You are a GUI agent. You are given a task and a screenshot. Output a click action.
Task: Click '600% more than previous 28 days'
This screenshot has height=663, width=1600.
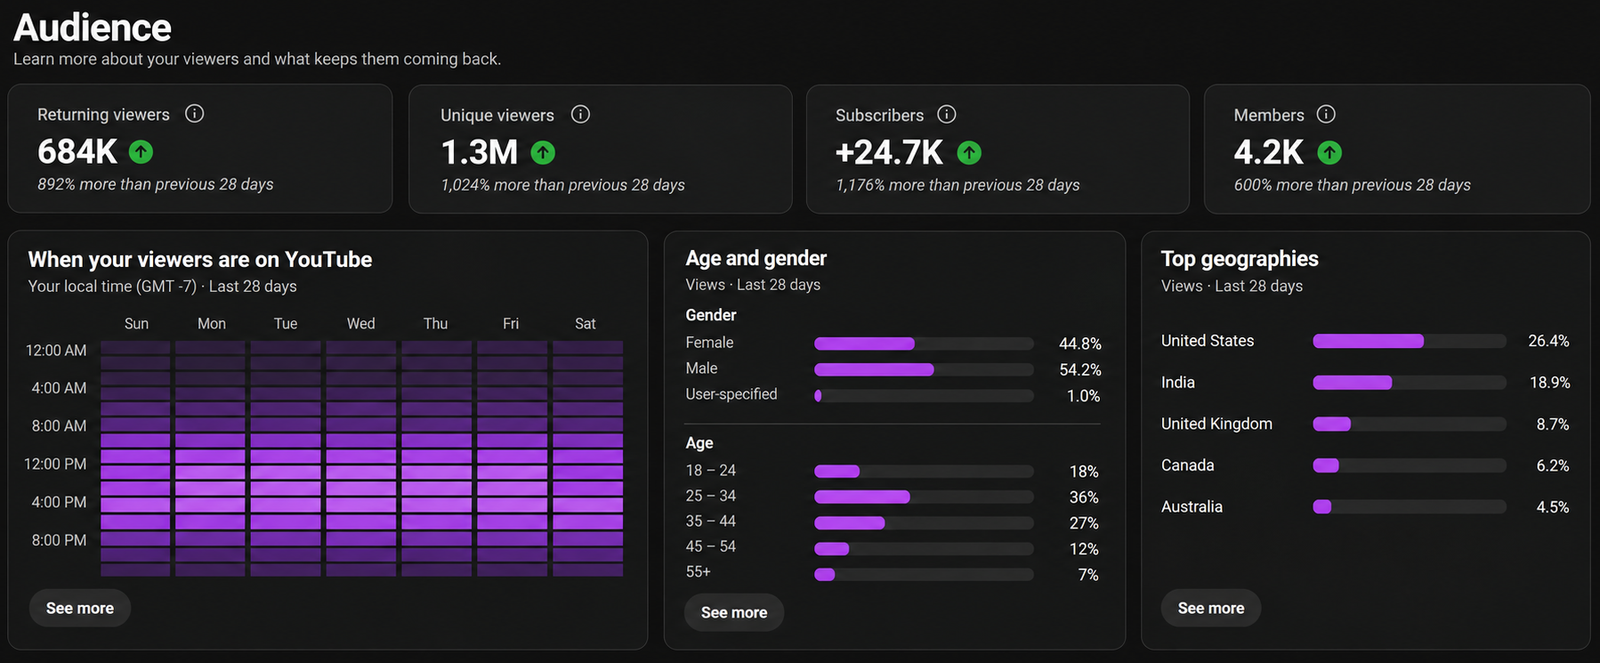[x=1352, y=185]
